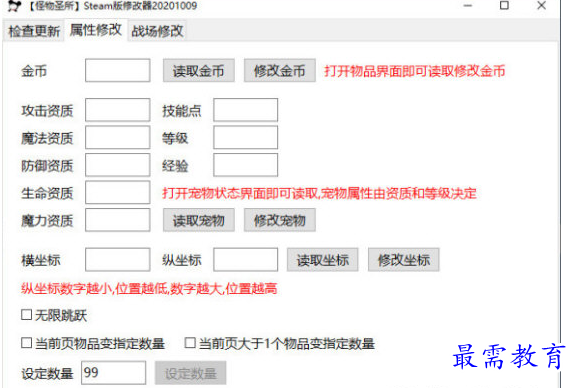Focus the 魔力资质 input box

[118, 220]
